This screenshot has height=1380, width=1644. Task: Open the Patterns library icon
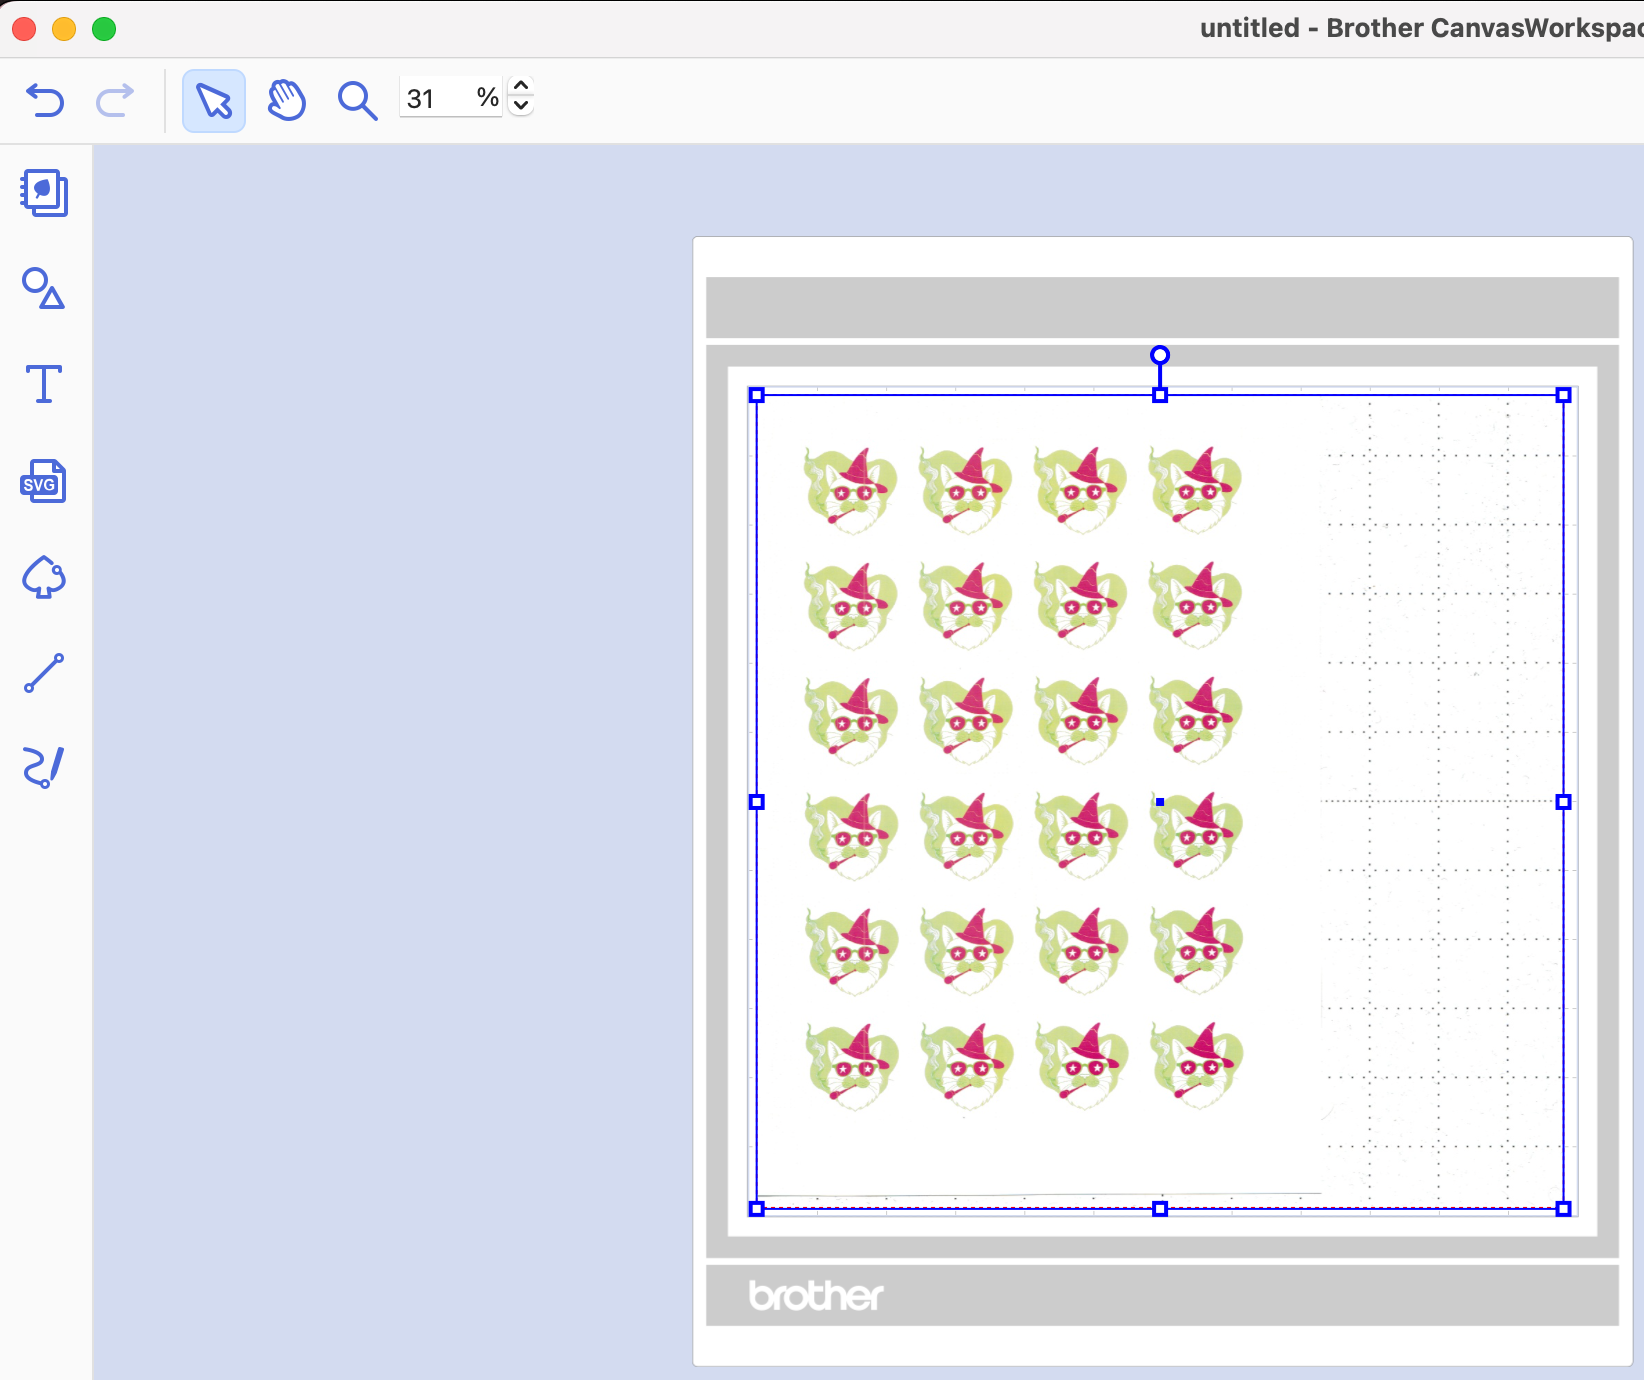point(44,192)
